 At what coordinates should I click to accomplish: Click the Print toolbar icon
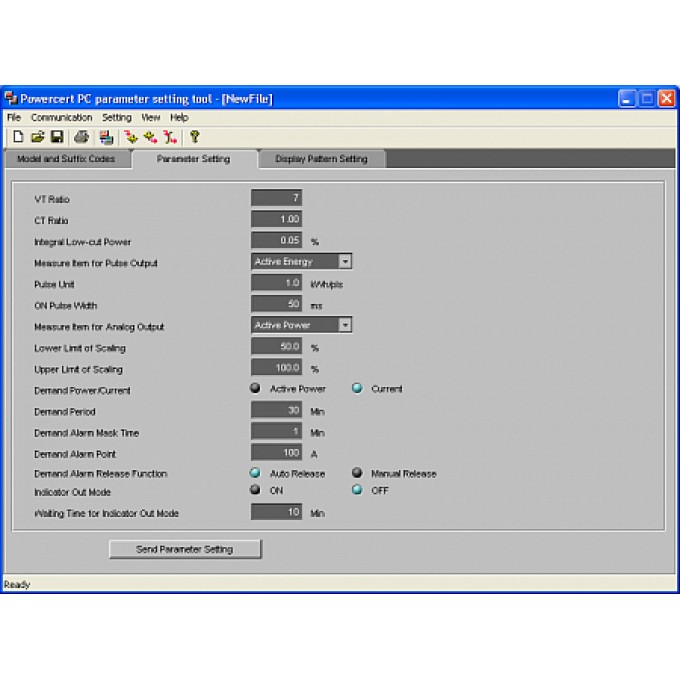pos(82,137)
